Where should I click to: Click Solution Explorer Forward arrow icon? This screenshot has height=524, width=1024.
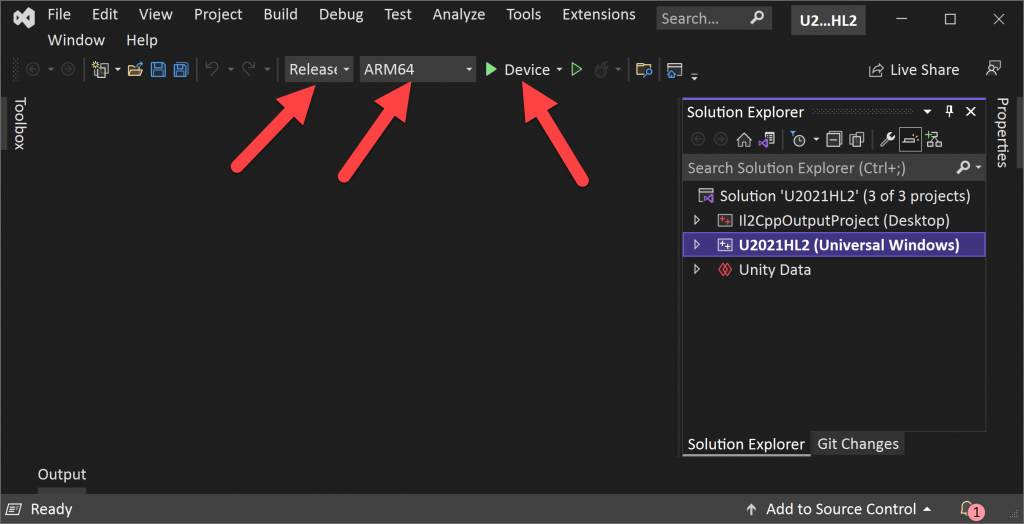(721, 139)
